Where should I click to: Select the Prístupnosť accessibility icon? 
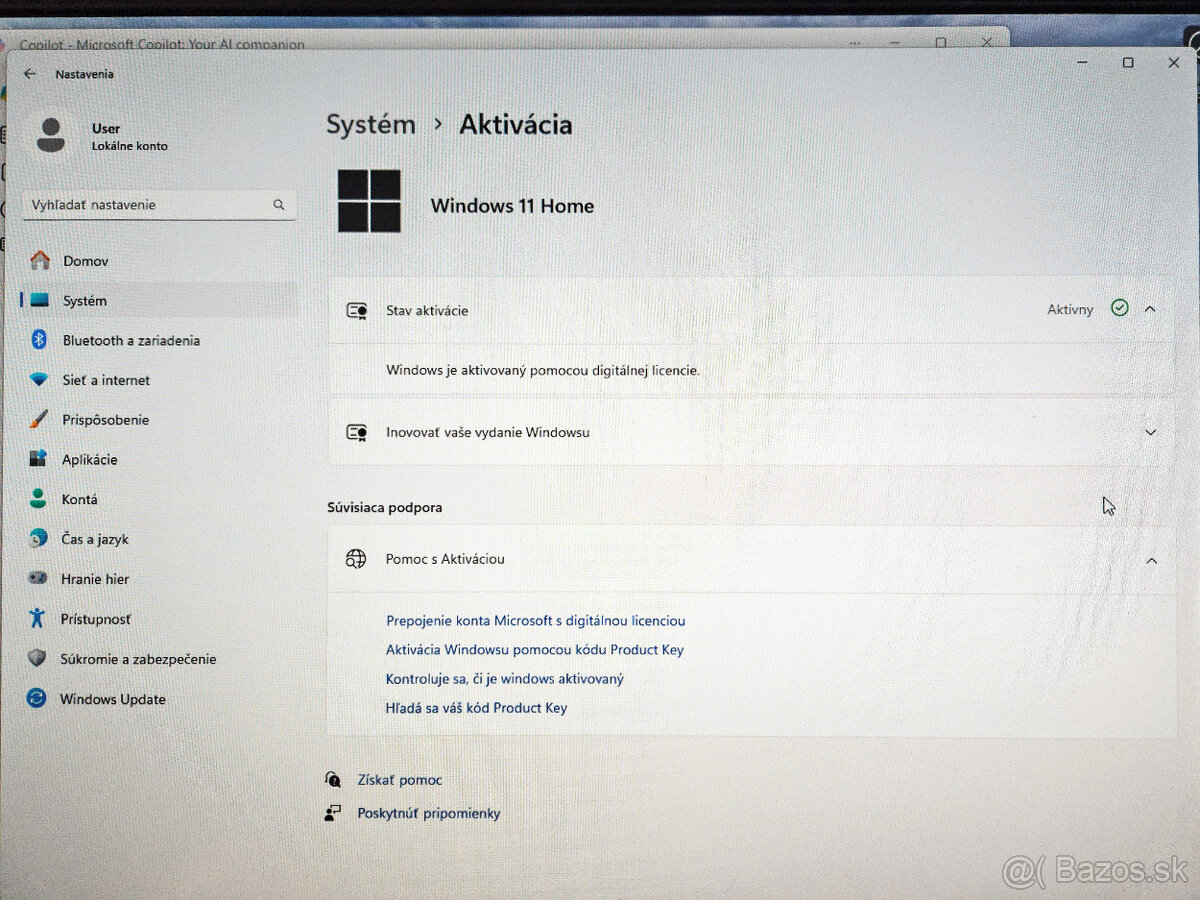[x=38, y=618]
